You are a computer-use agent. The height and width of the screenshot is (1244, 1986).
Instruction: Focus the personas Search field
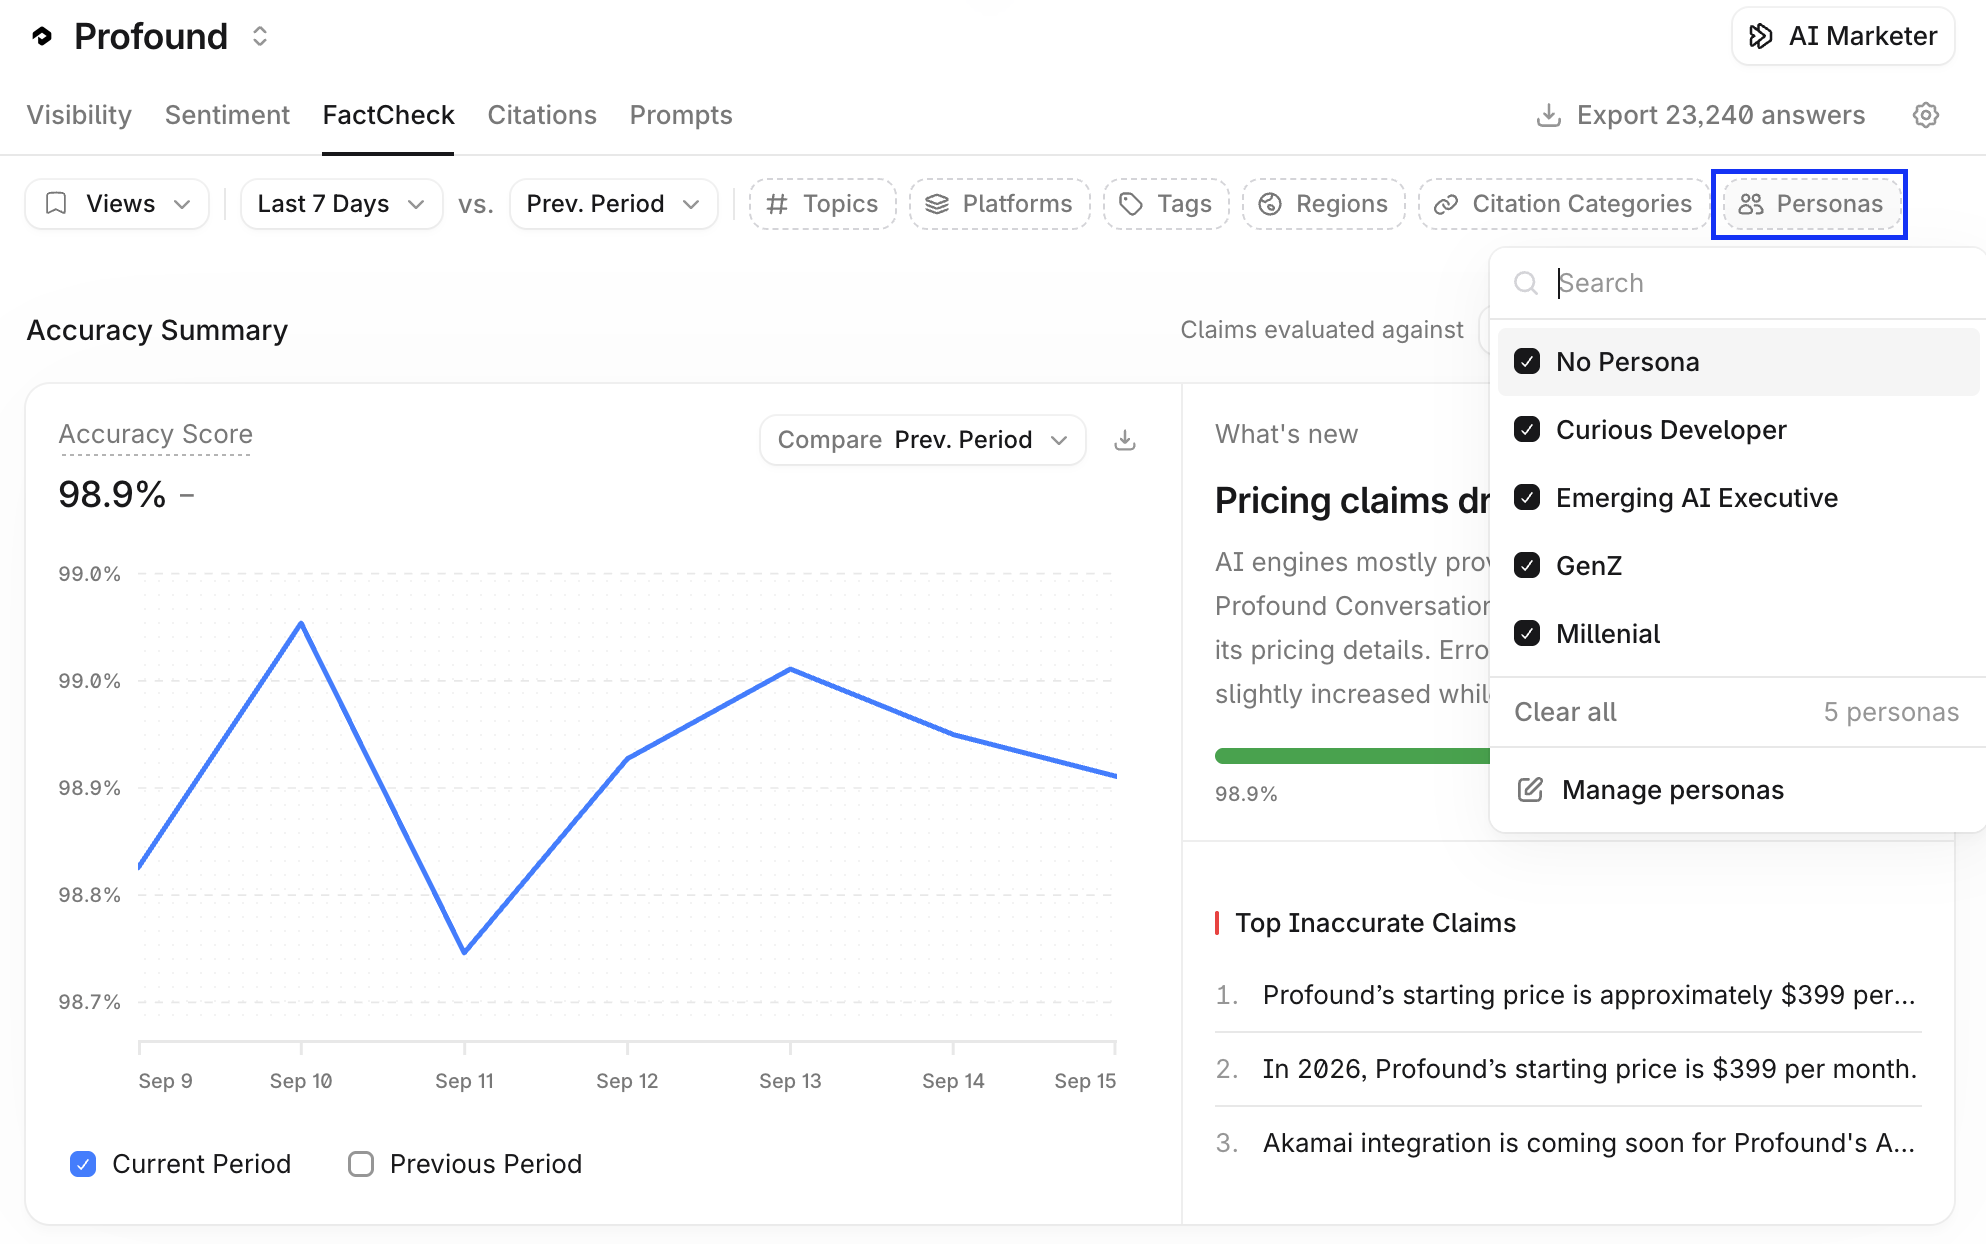pos(1738,283)
